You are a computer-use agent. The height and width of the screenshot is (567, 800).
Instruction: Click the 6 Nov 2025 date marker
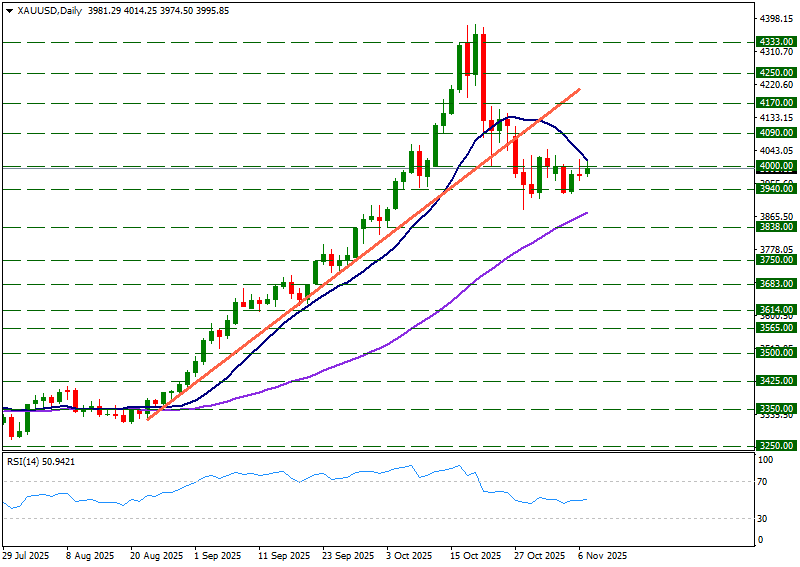click(602, 555)
